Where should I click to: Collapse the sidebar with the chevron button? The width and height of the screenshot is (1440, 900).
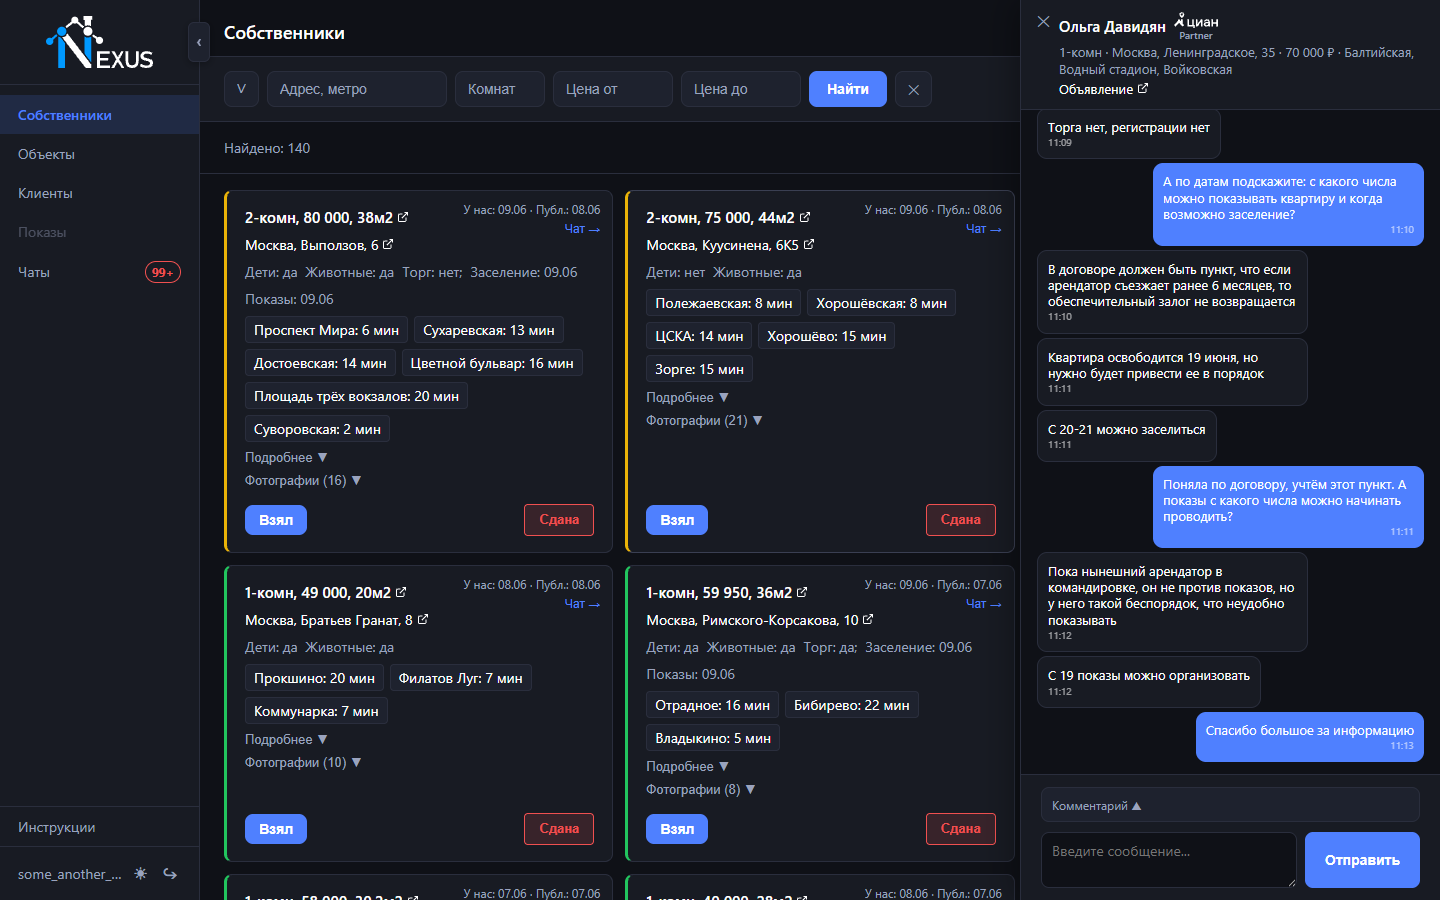[199, 42]
